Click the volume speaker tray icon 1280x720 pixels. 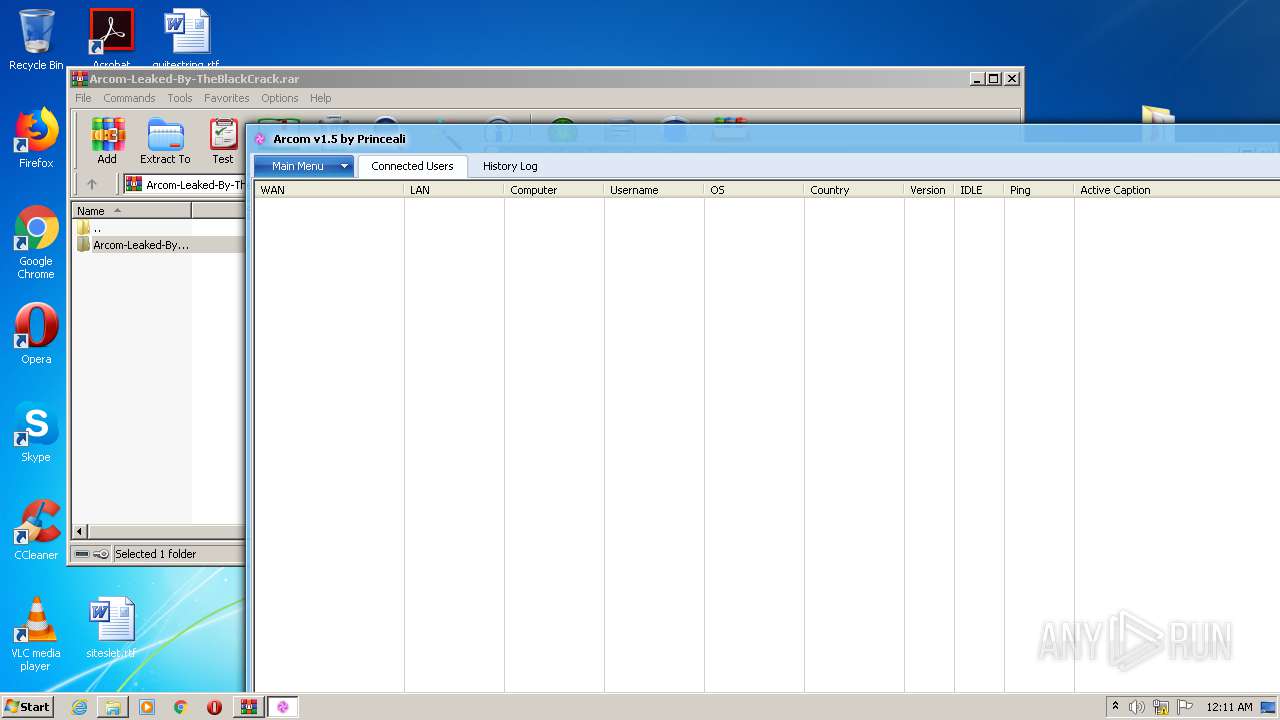1137,707
